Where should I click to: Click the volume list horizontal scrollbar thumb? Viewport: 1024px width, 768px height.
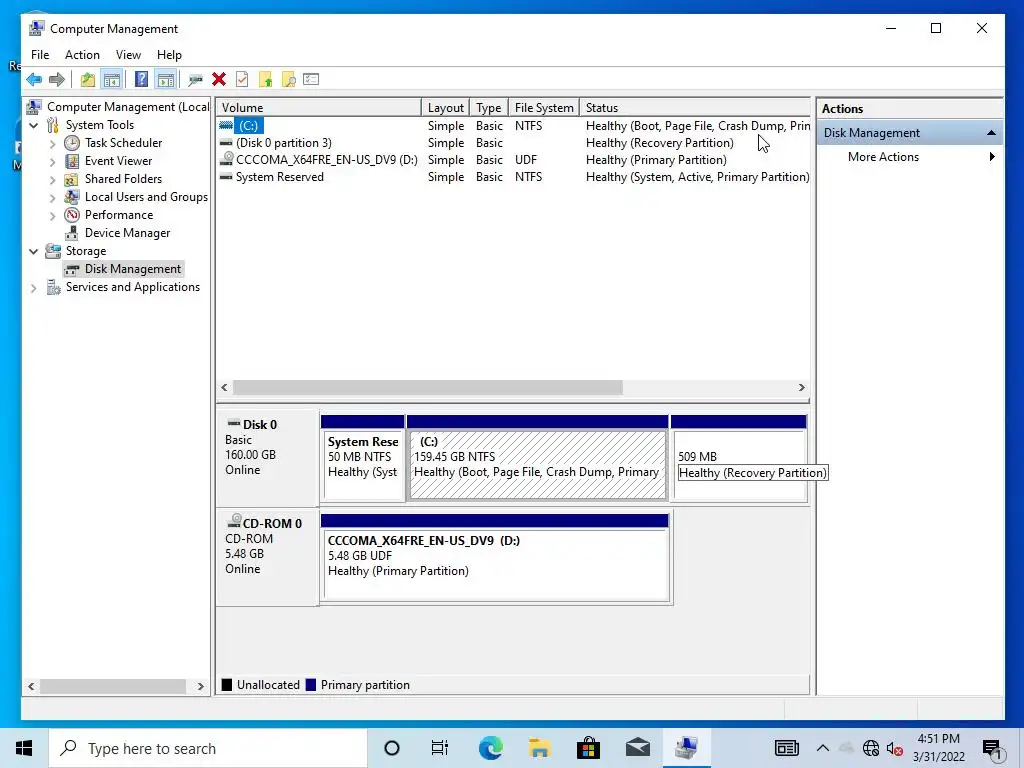428,388
